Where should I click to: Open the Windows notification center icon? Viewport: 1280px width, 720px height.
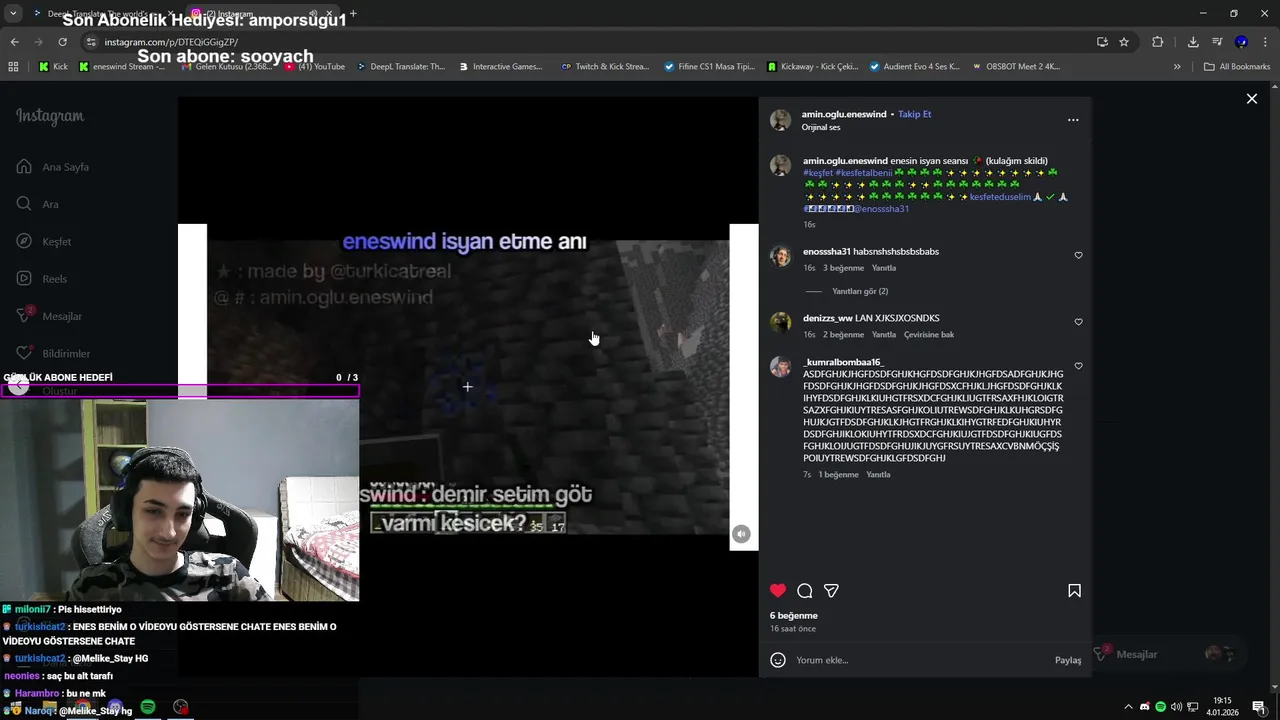click(1259, 707)
